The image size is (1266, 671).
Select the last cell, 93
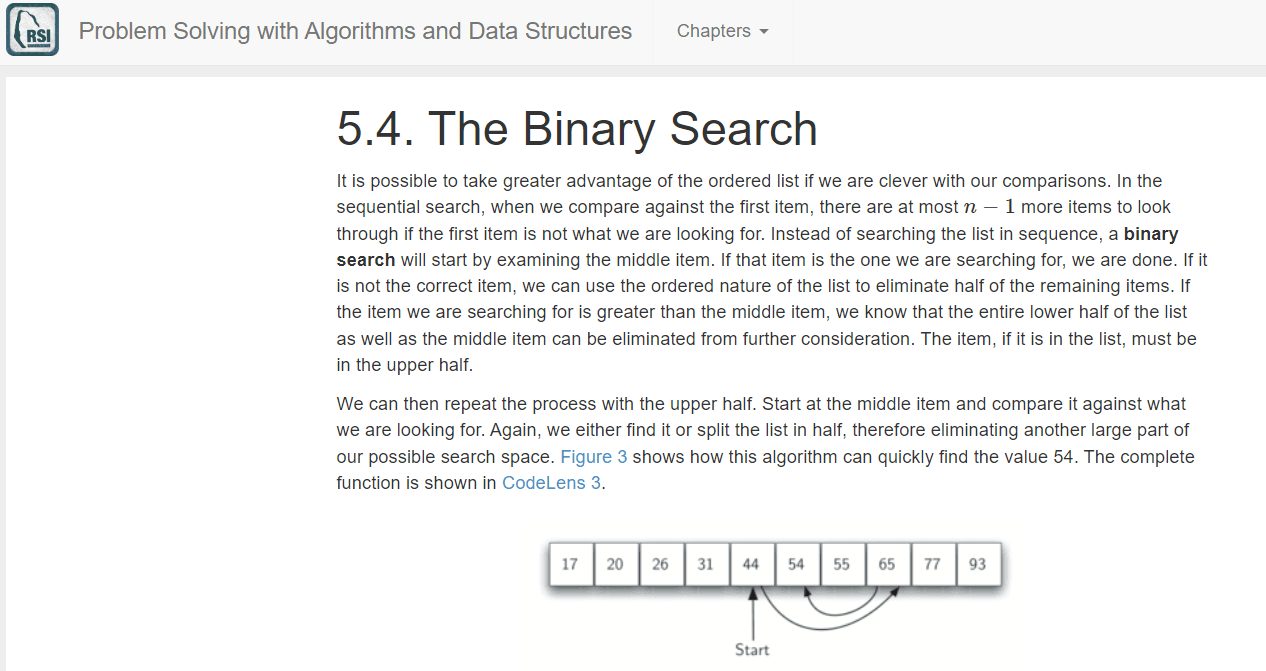[978, 564]
